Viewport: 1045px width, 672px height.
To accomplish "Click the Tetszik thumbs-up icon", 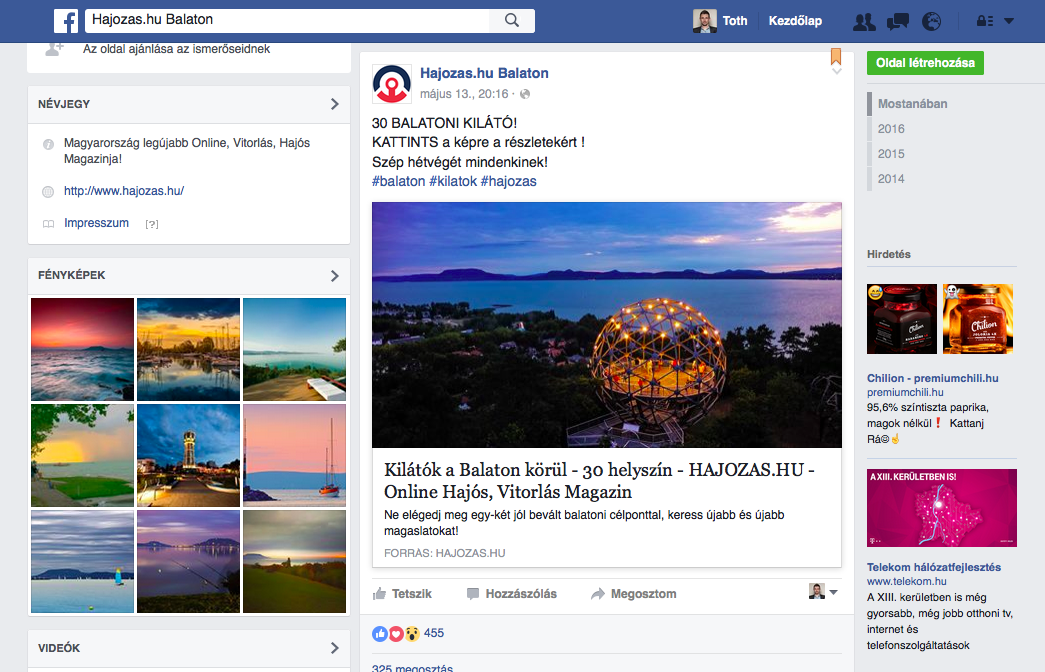I will [x=379, y=593].
